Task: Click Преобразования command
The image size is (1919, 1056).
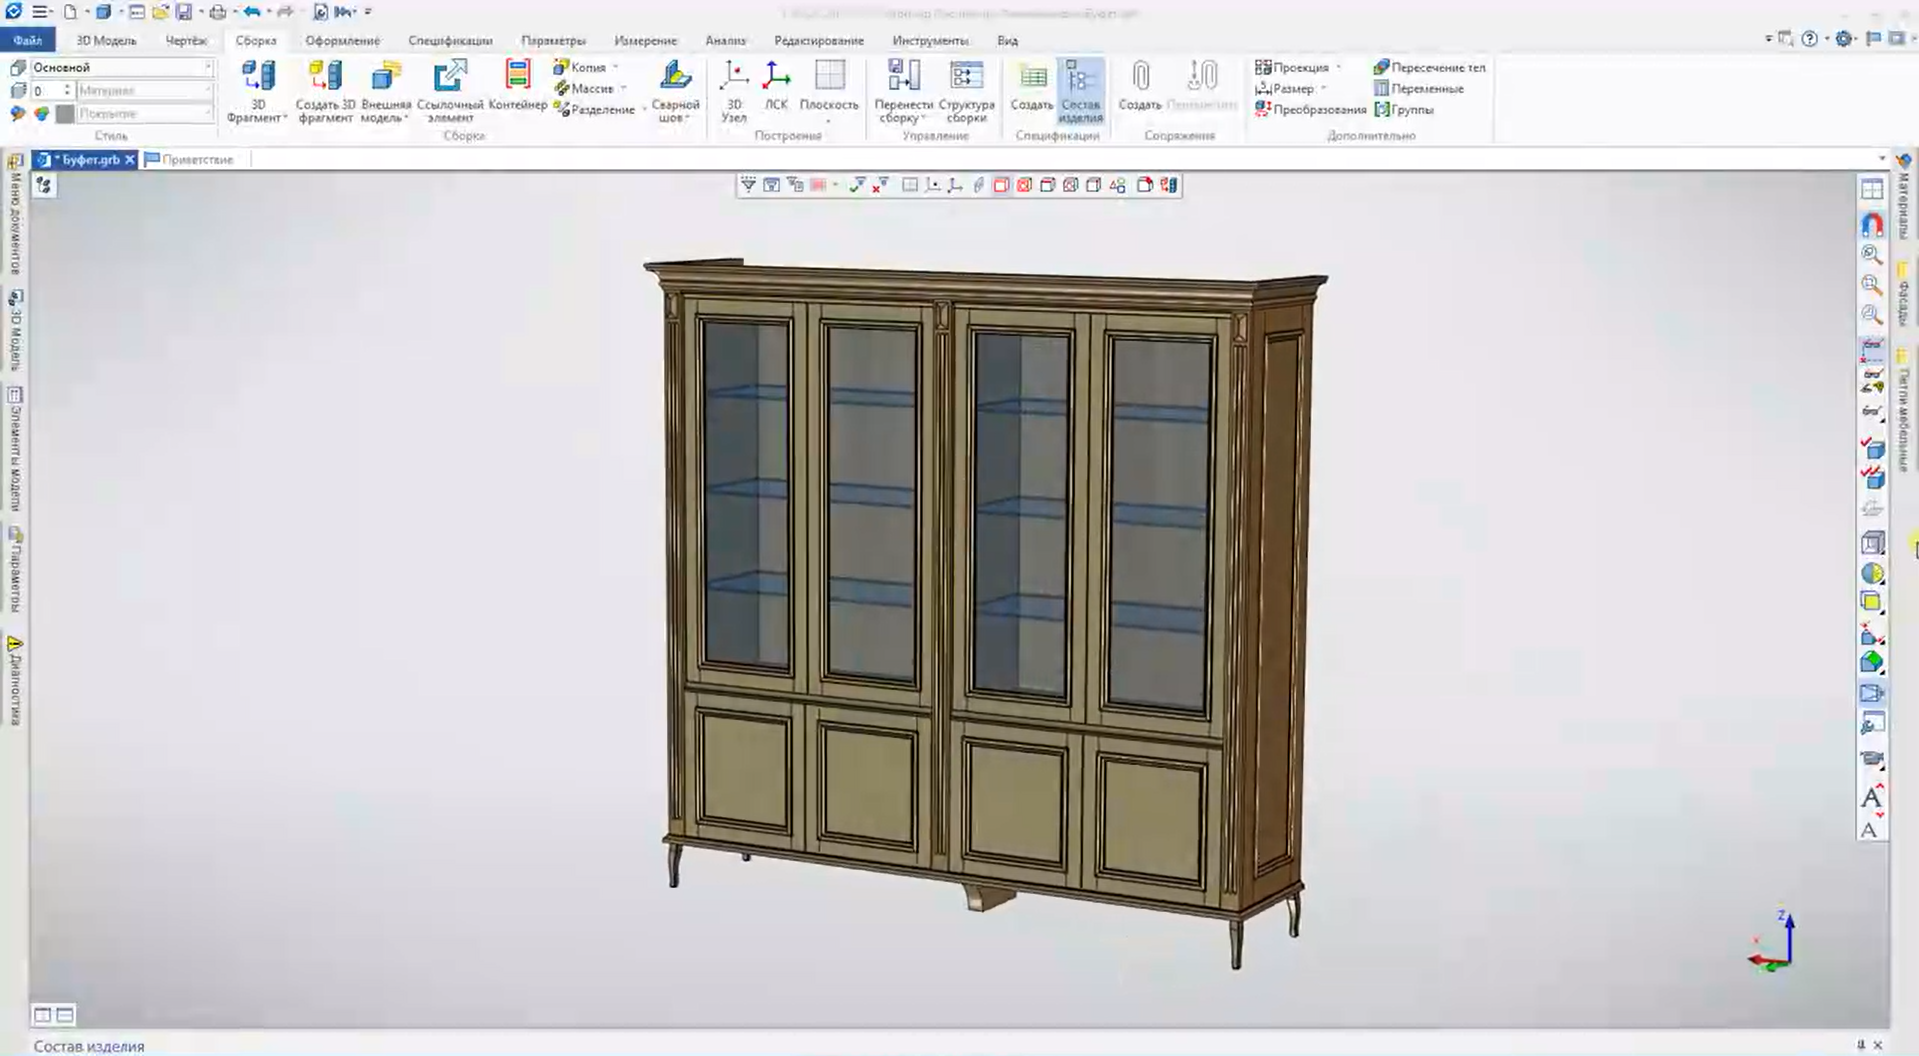Action: pyautogui.click(x=1311, y=109)
